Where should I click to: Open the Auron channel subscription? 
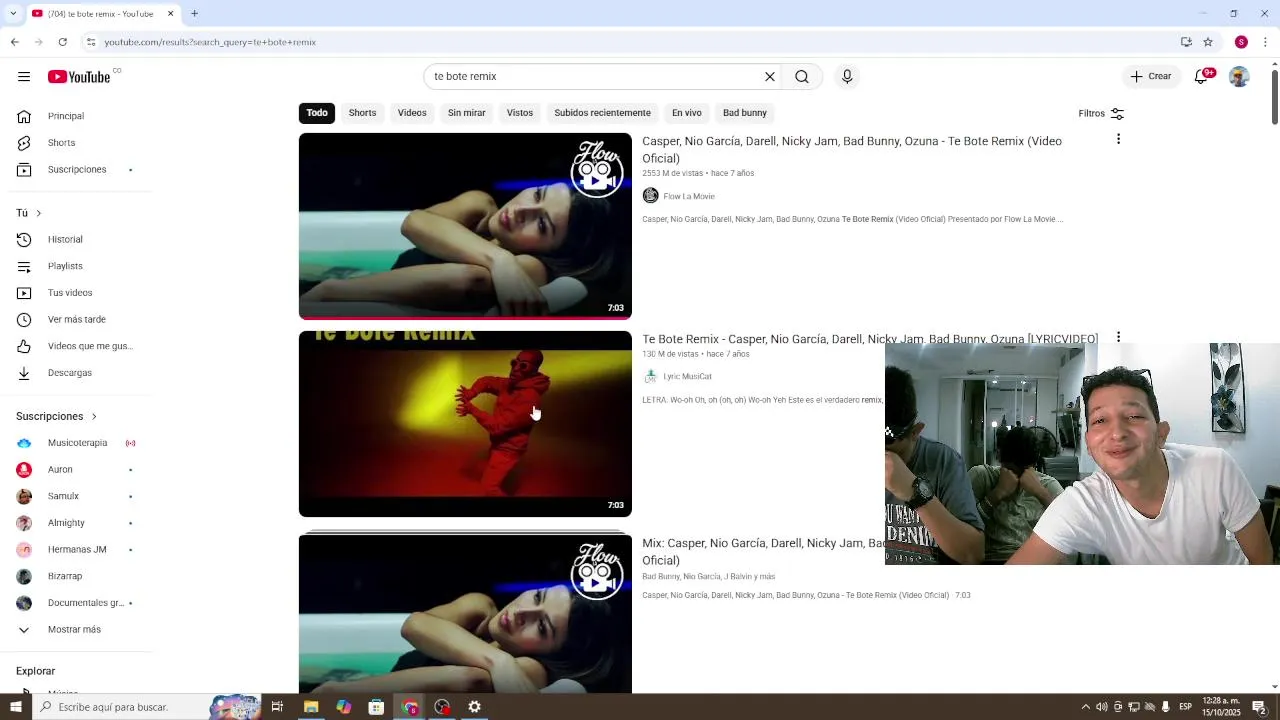click(x=76, y=470)
